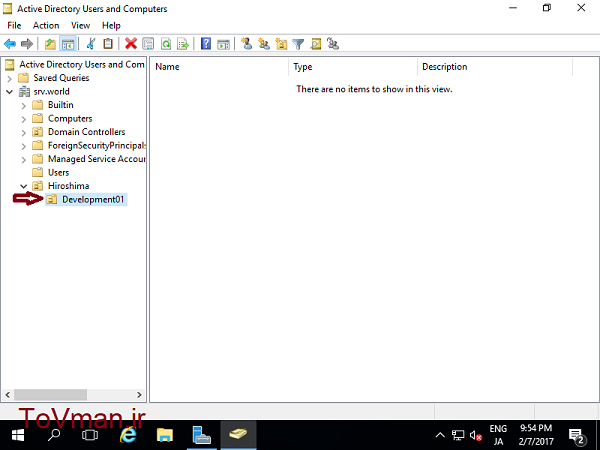Select the Users container in tree

[59, 173]
